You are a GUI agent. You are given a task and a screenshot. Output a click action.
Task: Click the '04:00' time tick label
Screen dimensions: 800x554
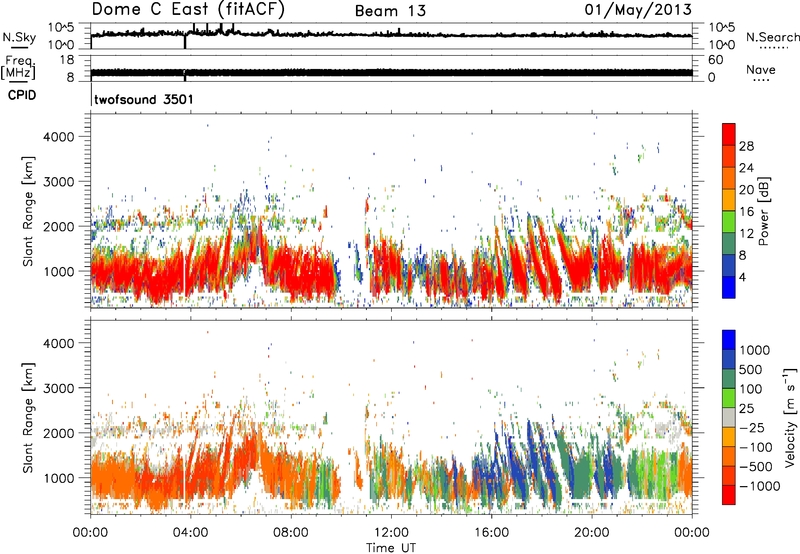191,533
